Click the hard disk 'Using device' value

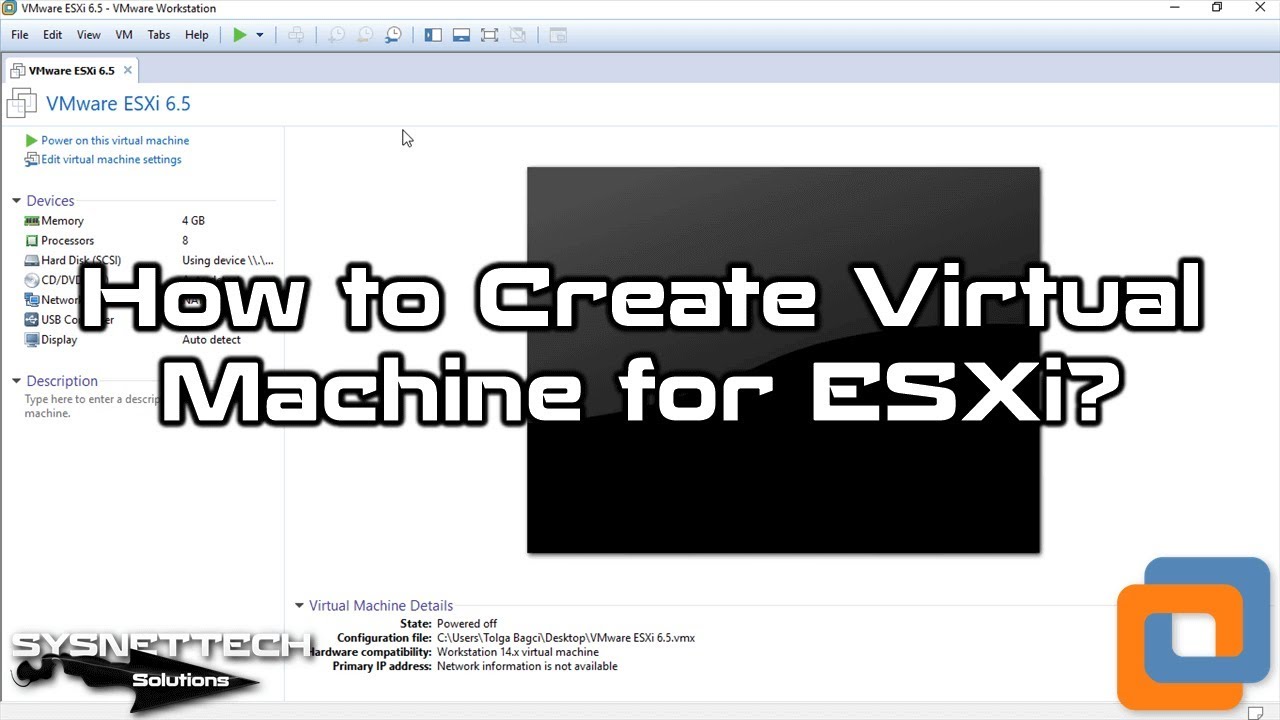coord(227,261)
